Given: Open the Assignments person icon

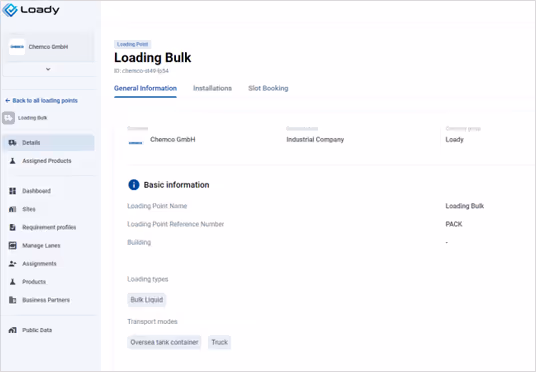Looking at the screenshot, I should tap(12, 264).
